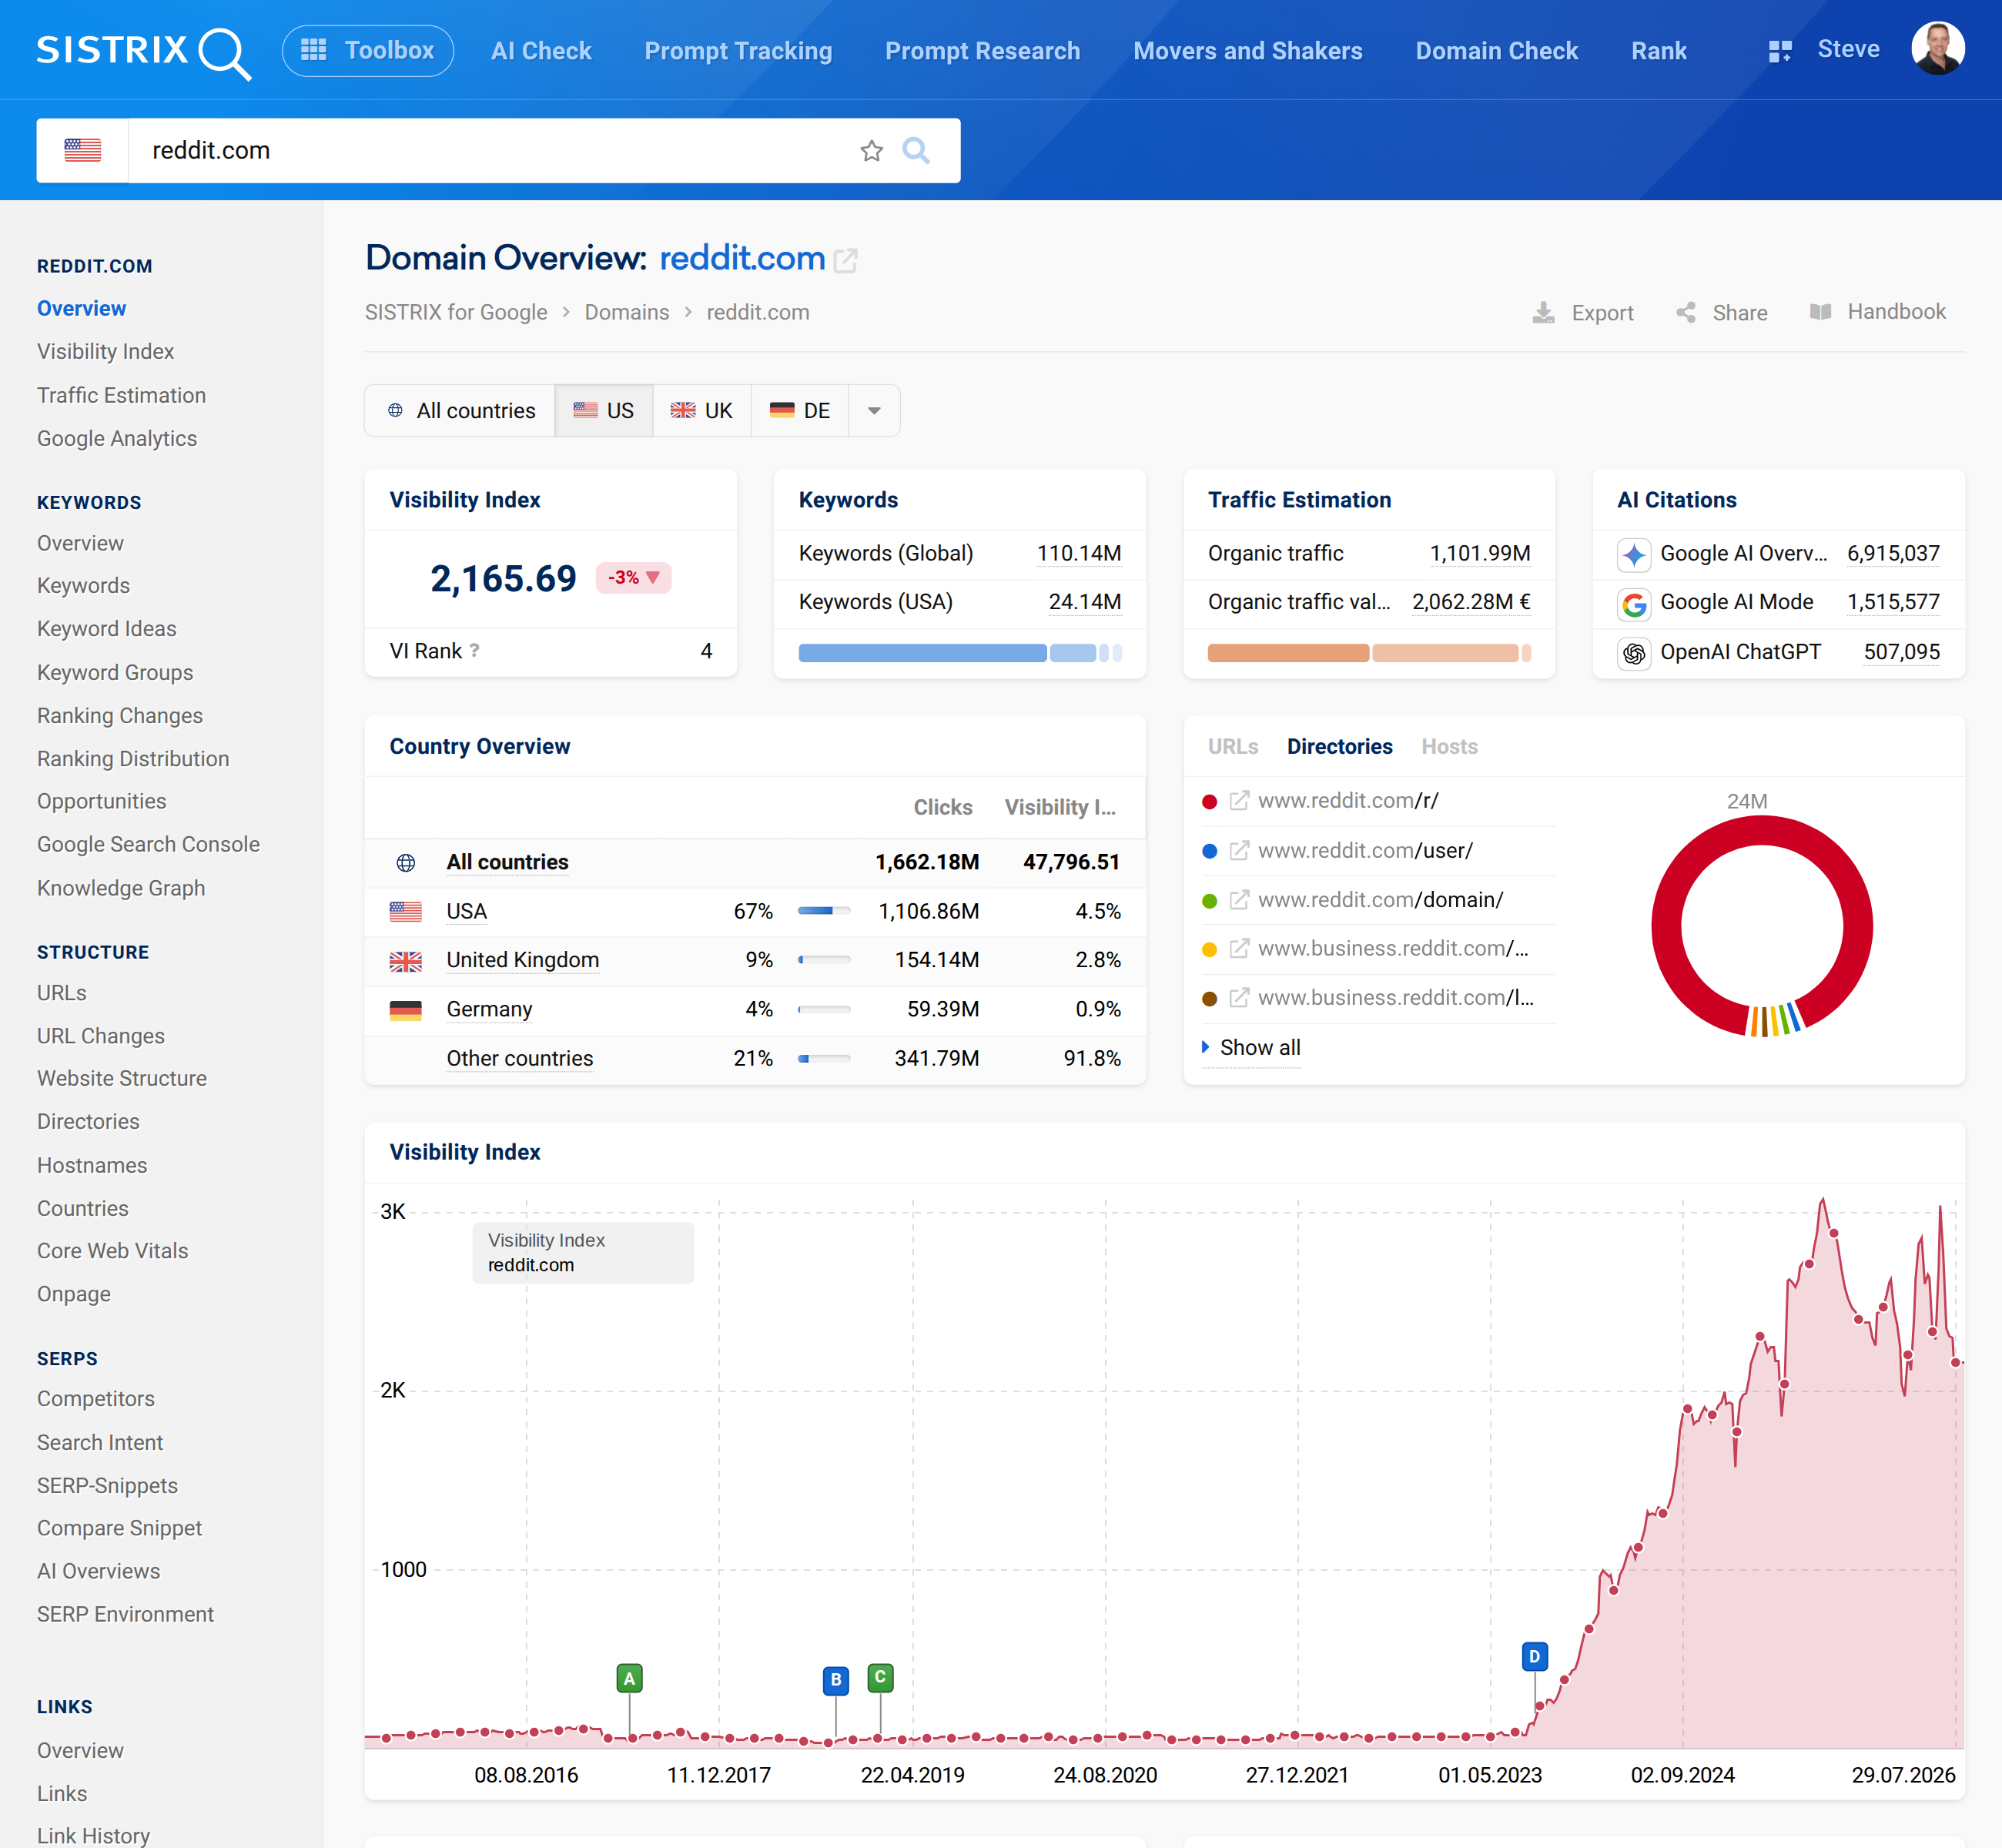Click the star favorite icon in search bar
2002x1848 pixels.
pyautogui.click(x=871, y=151)
